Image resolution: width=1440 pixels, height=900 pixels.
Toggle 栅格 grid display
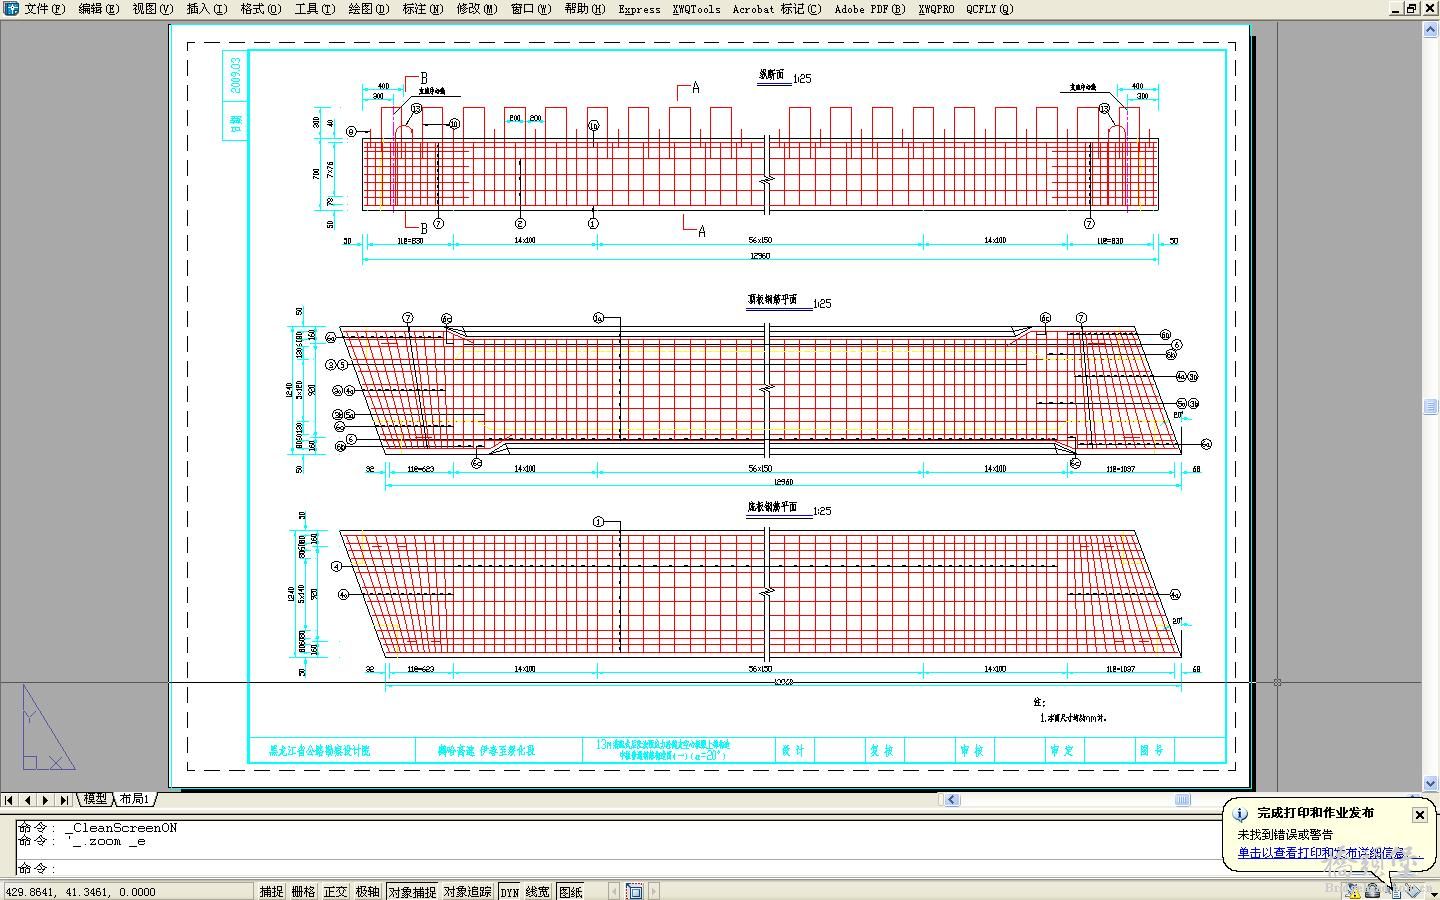(303, 891)
